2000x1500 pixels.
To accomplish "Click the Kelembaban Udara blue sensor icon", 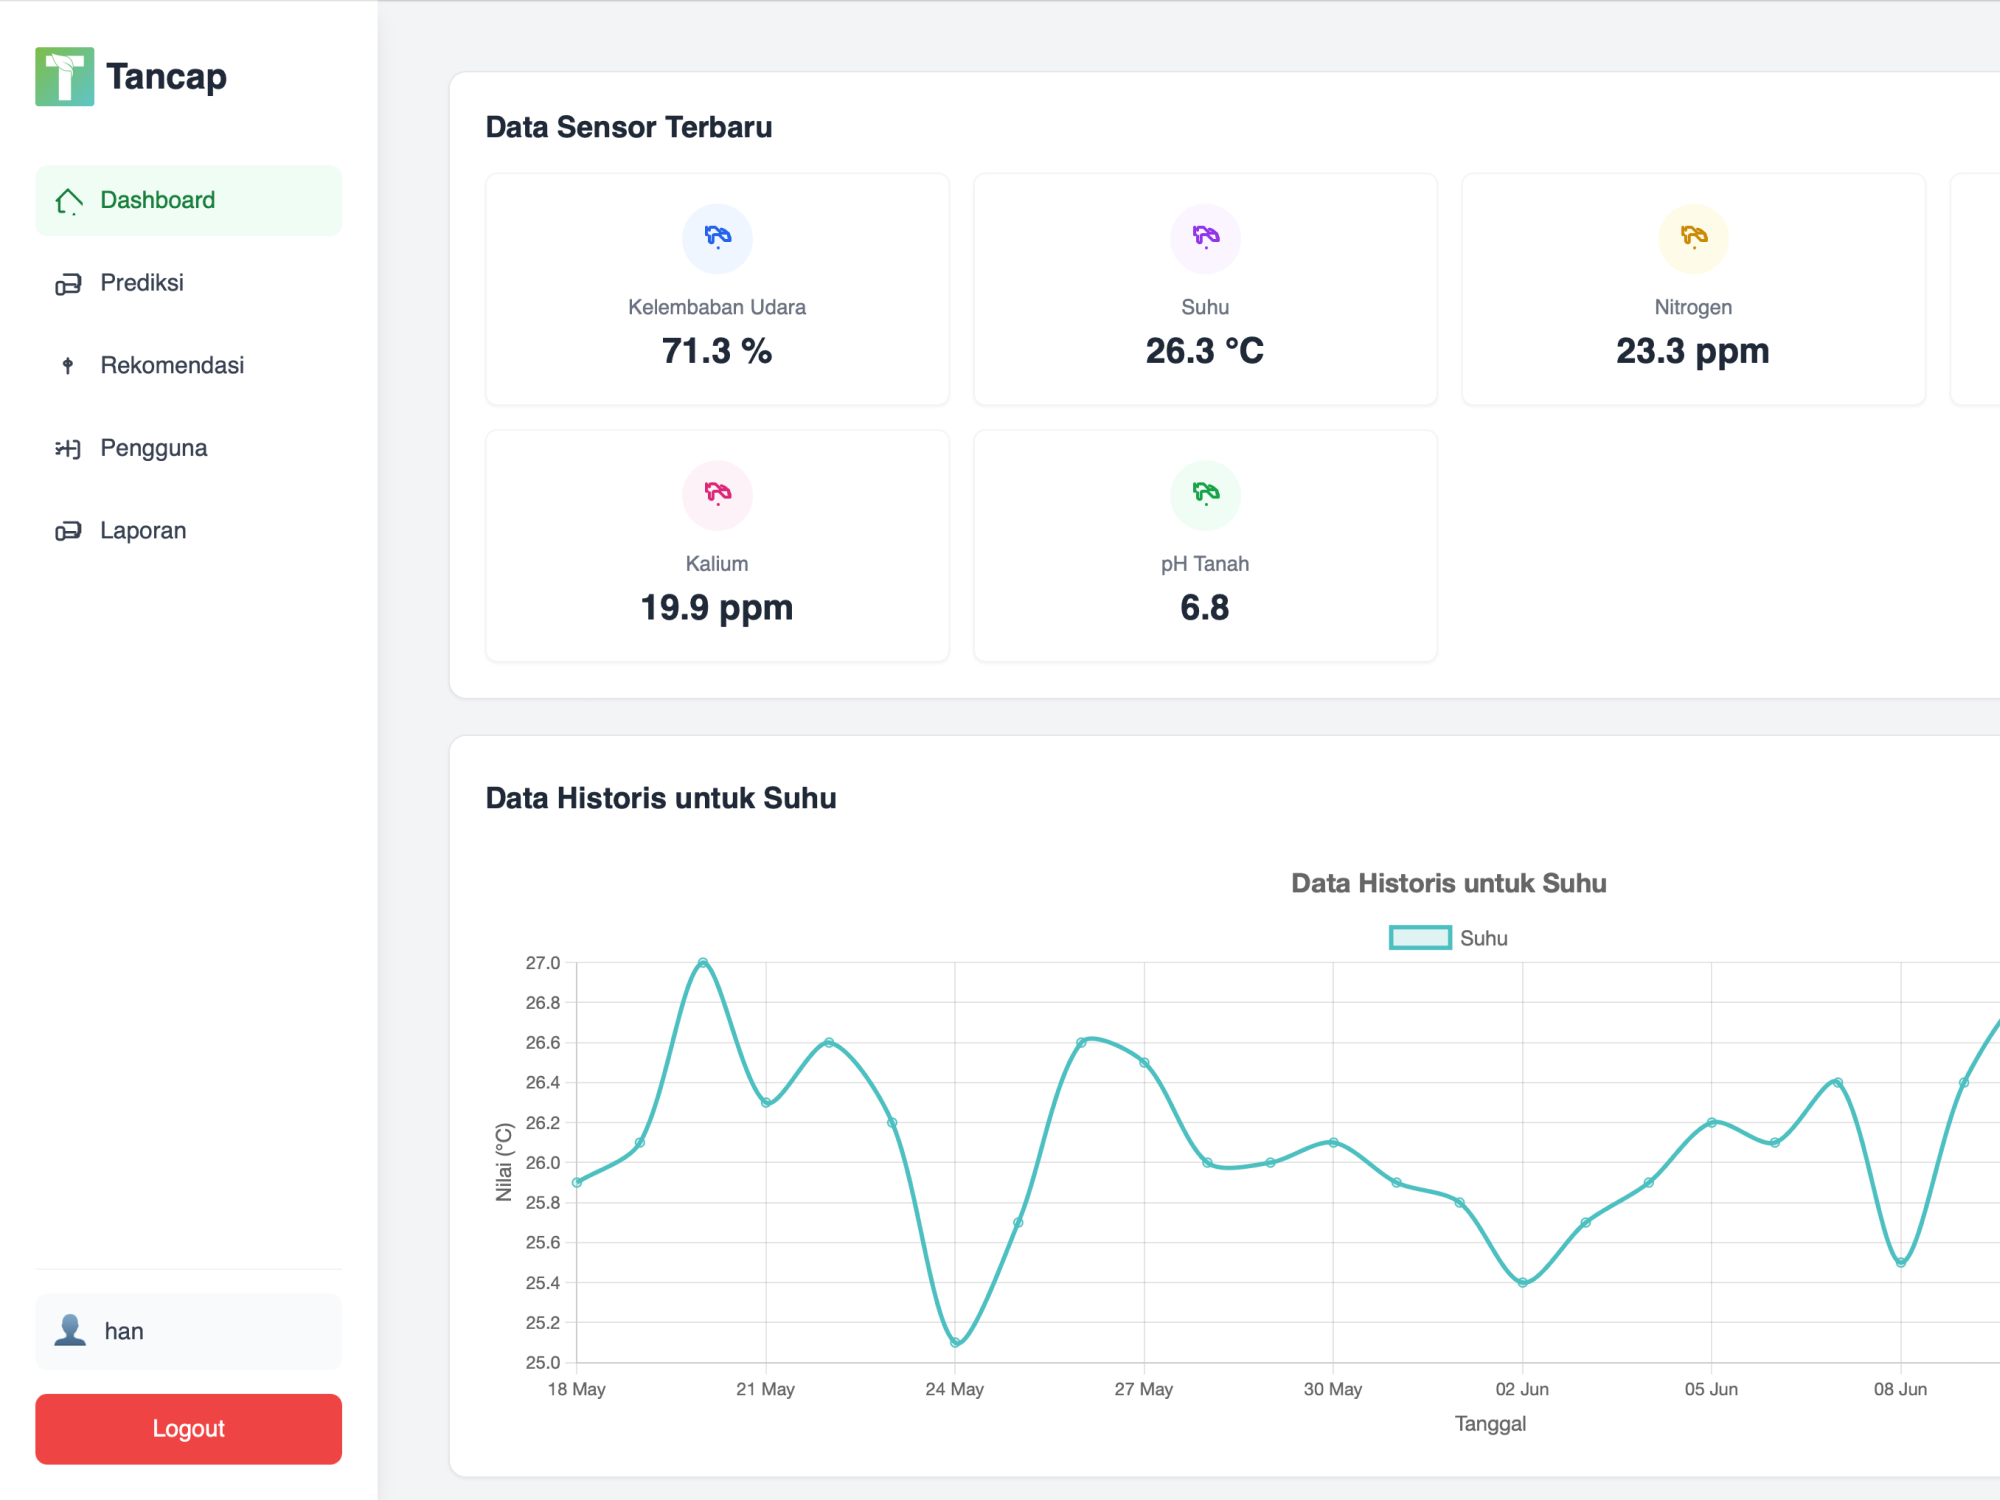I will [717, 238].
